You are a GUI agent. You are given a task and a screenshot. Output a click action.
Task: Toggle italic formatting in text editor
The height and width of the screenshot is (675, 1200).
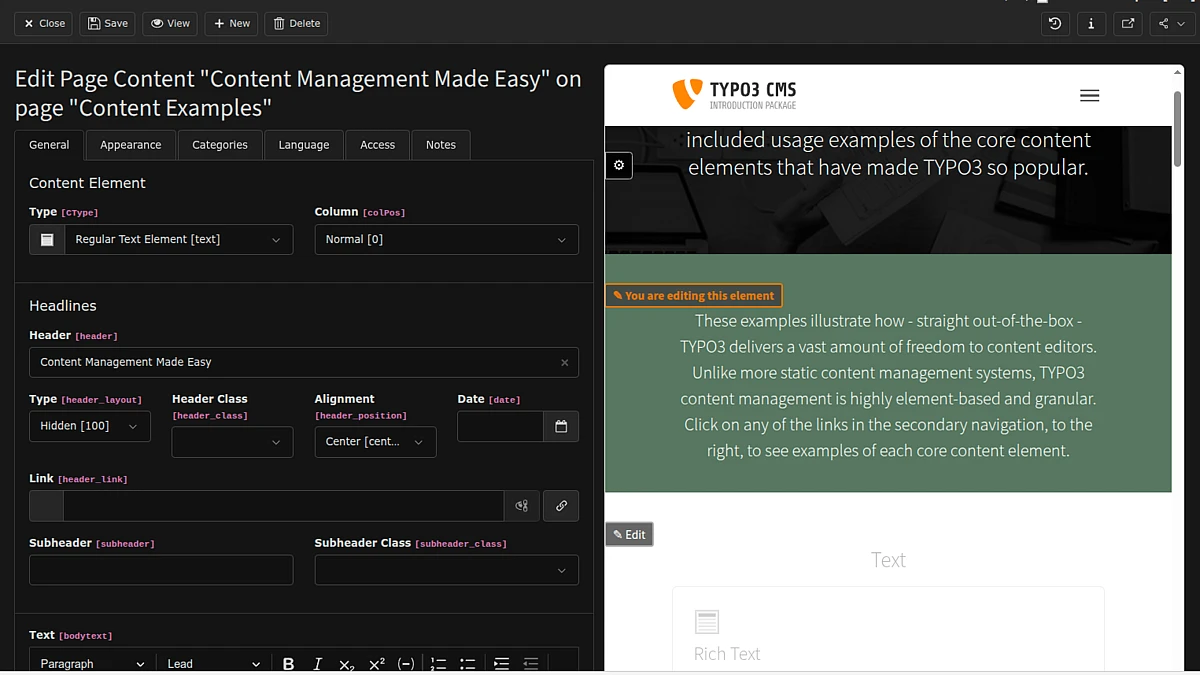[318, 664]
